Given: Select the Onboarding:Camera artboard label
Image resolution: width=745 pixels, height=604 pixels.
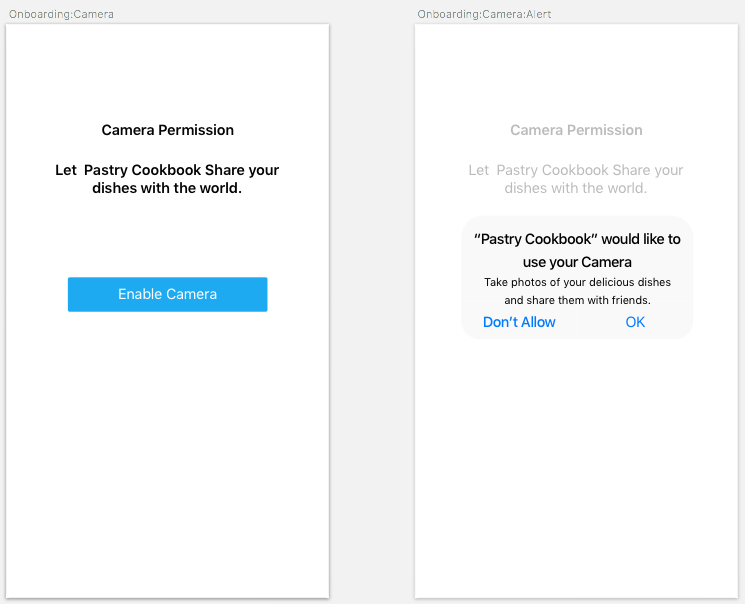Looking at the screenshot, I should pyautogui.click(x=61, y=14).
